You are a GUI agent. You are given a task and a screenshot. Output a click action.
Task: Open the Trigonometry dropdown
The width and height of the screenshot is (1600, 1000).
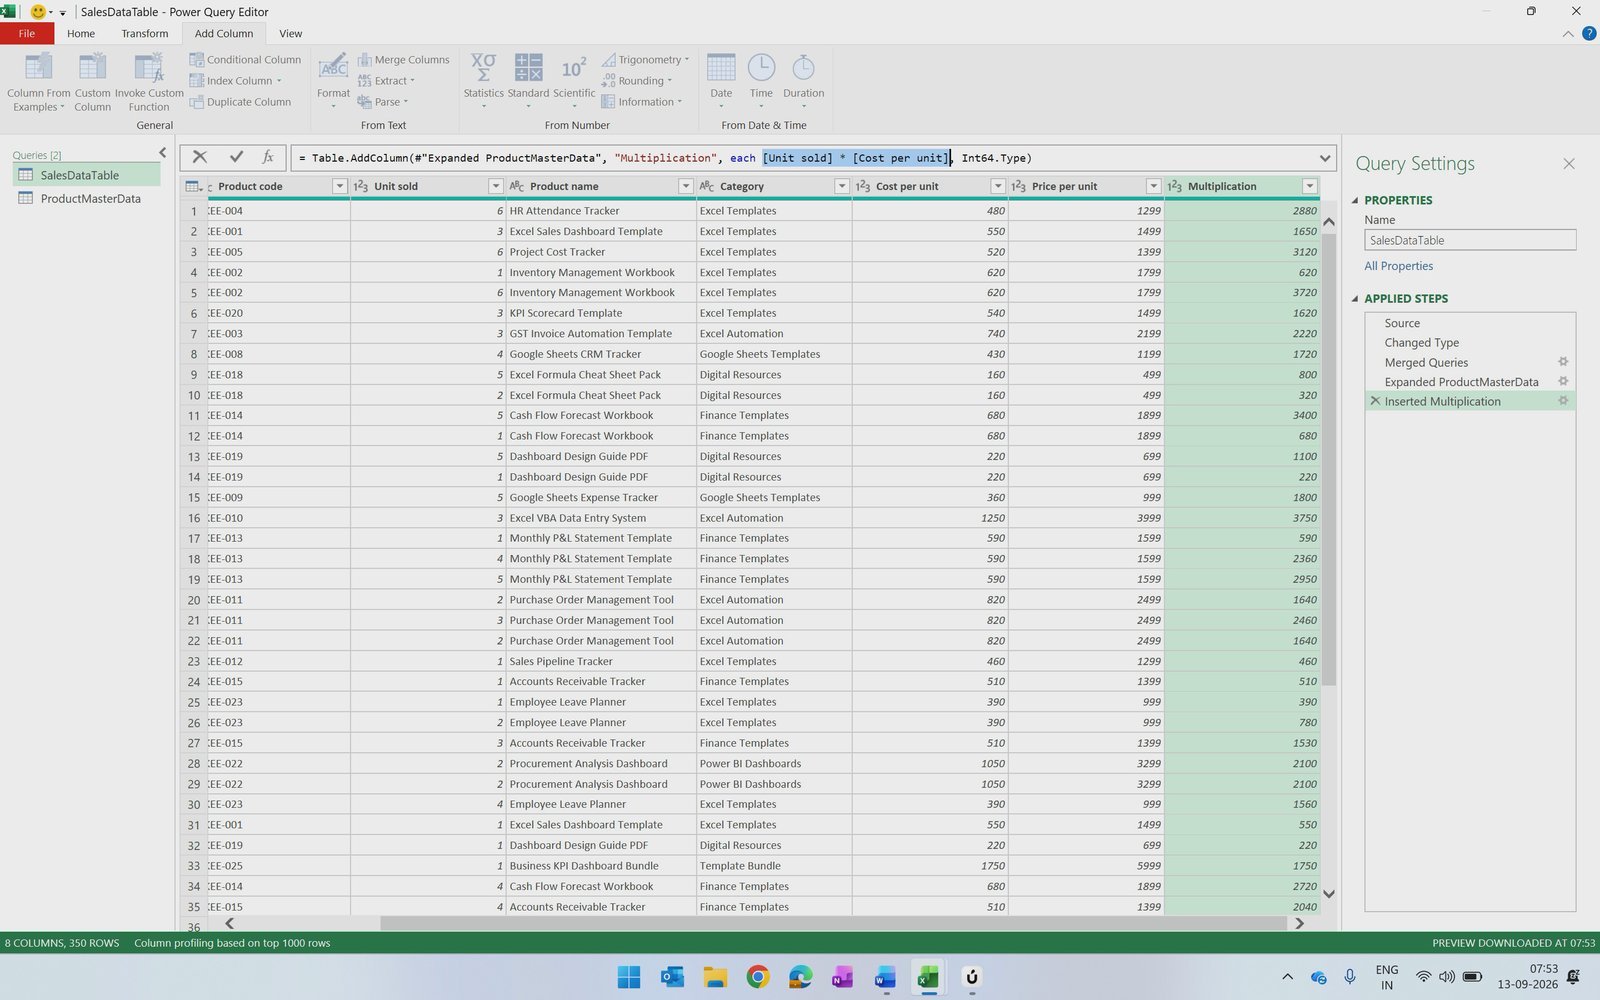[x=646, y=60]
